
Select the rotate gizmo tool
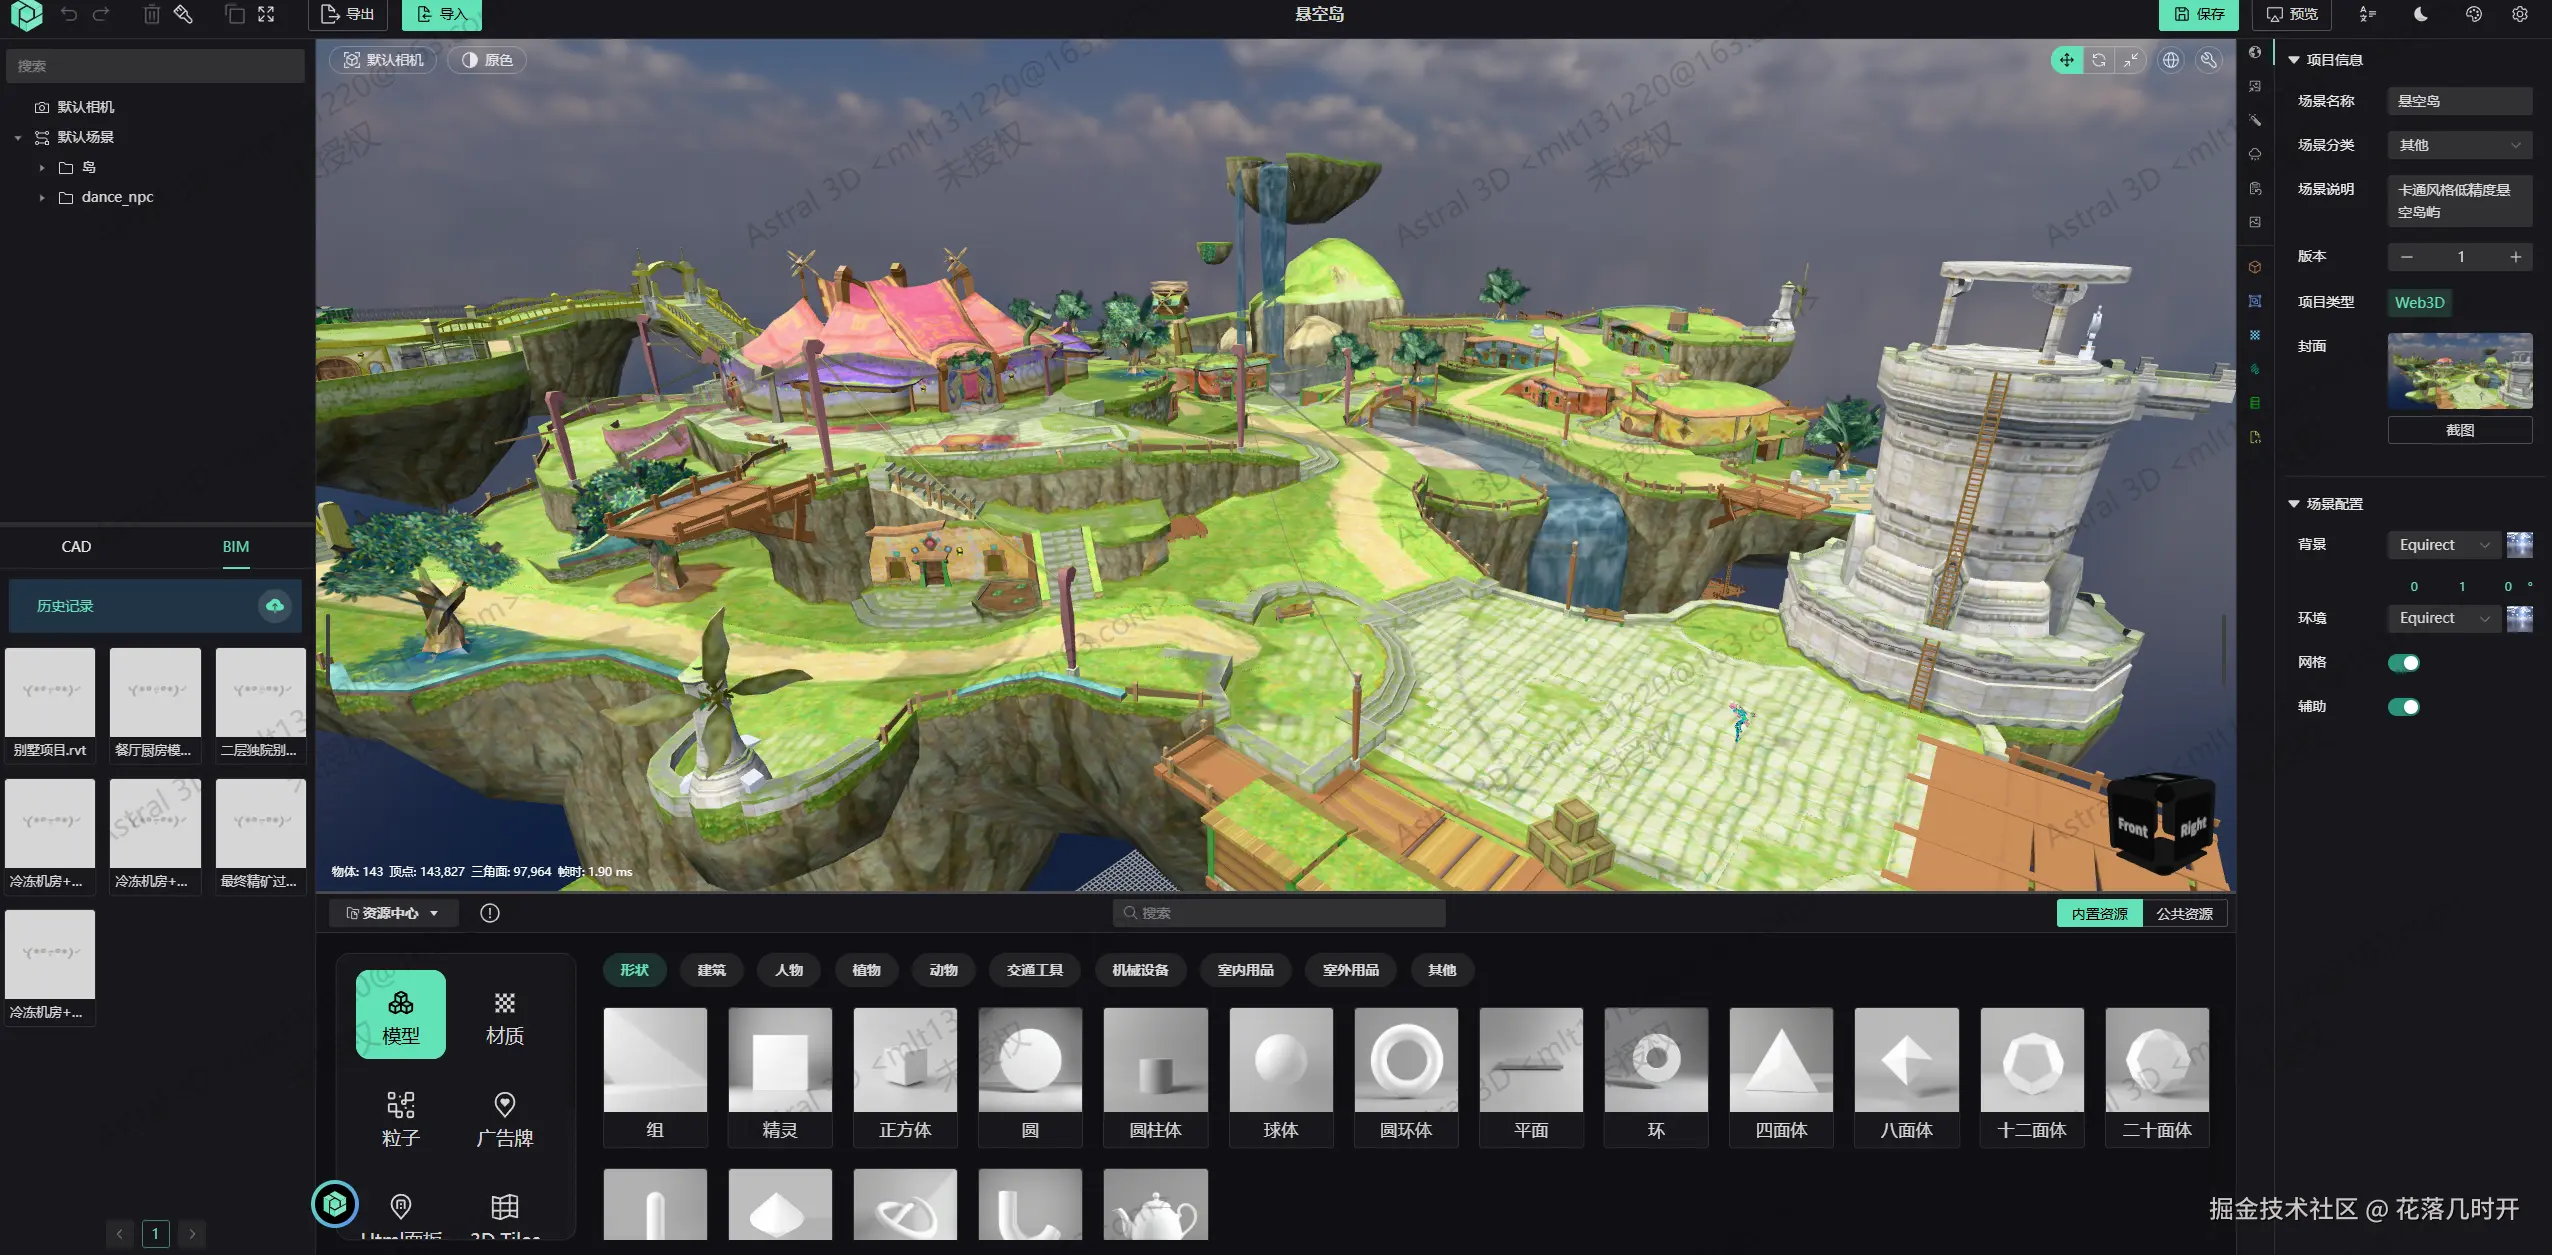point(2099,60)
